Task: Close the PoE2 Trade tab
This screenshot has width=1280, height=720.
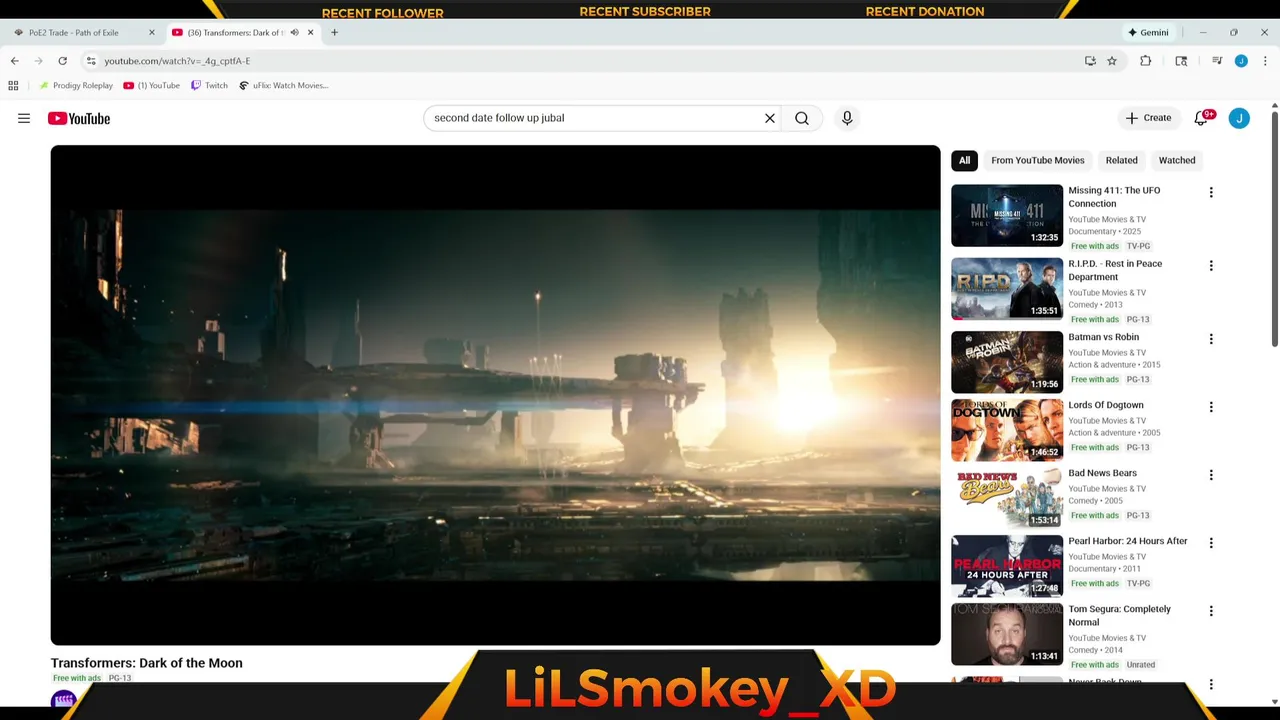Action: coord(152,32)
